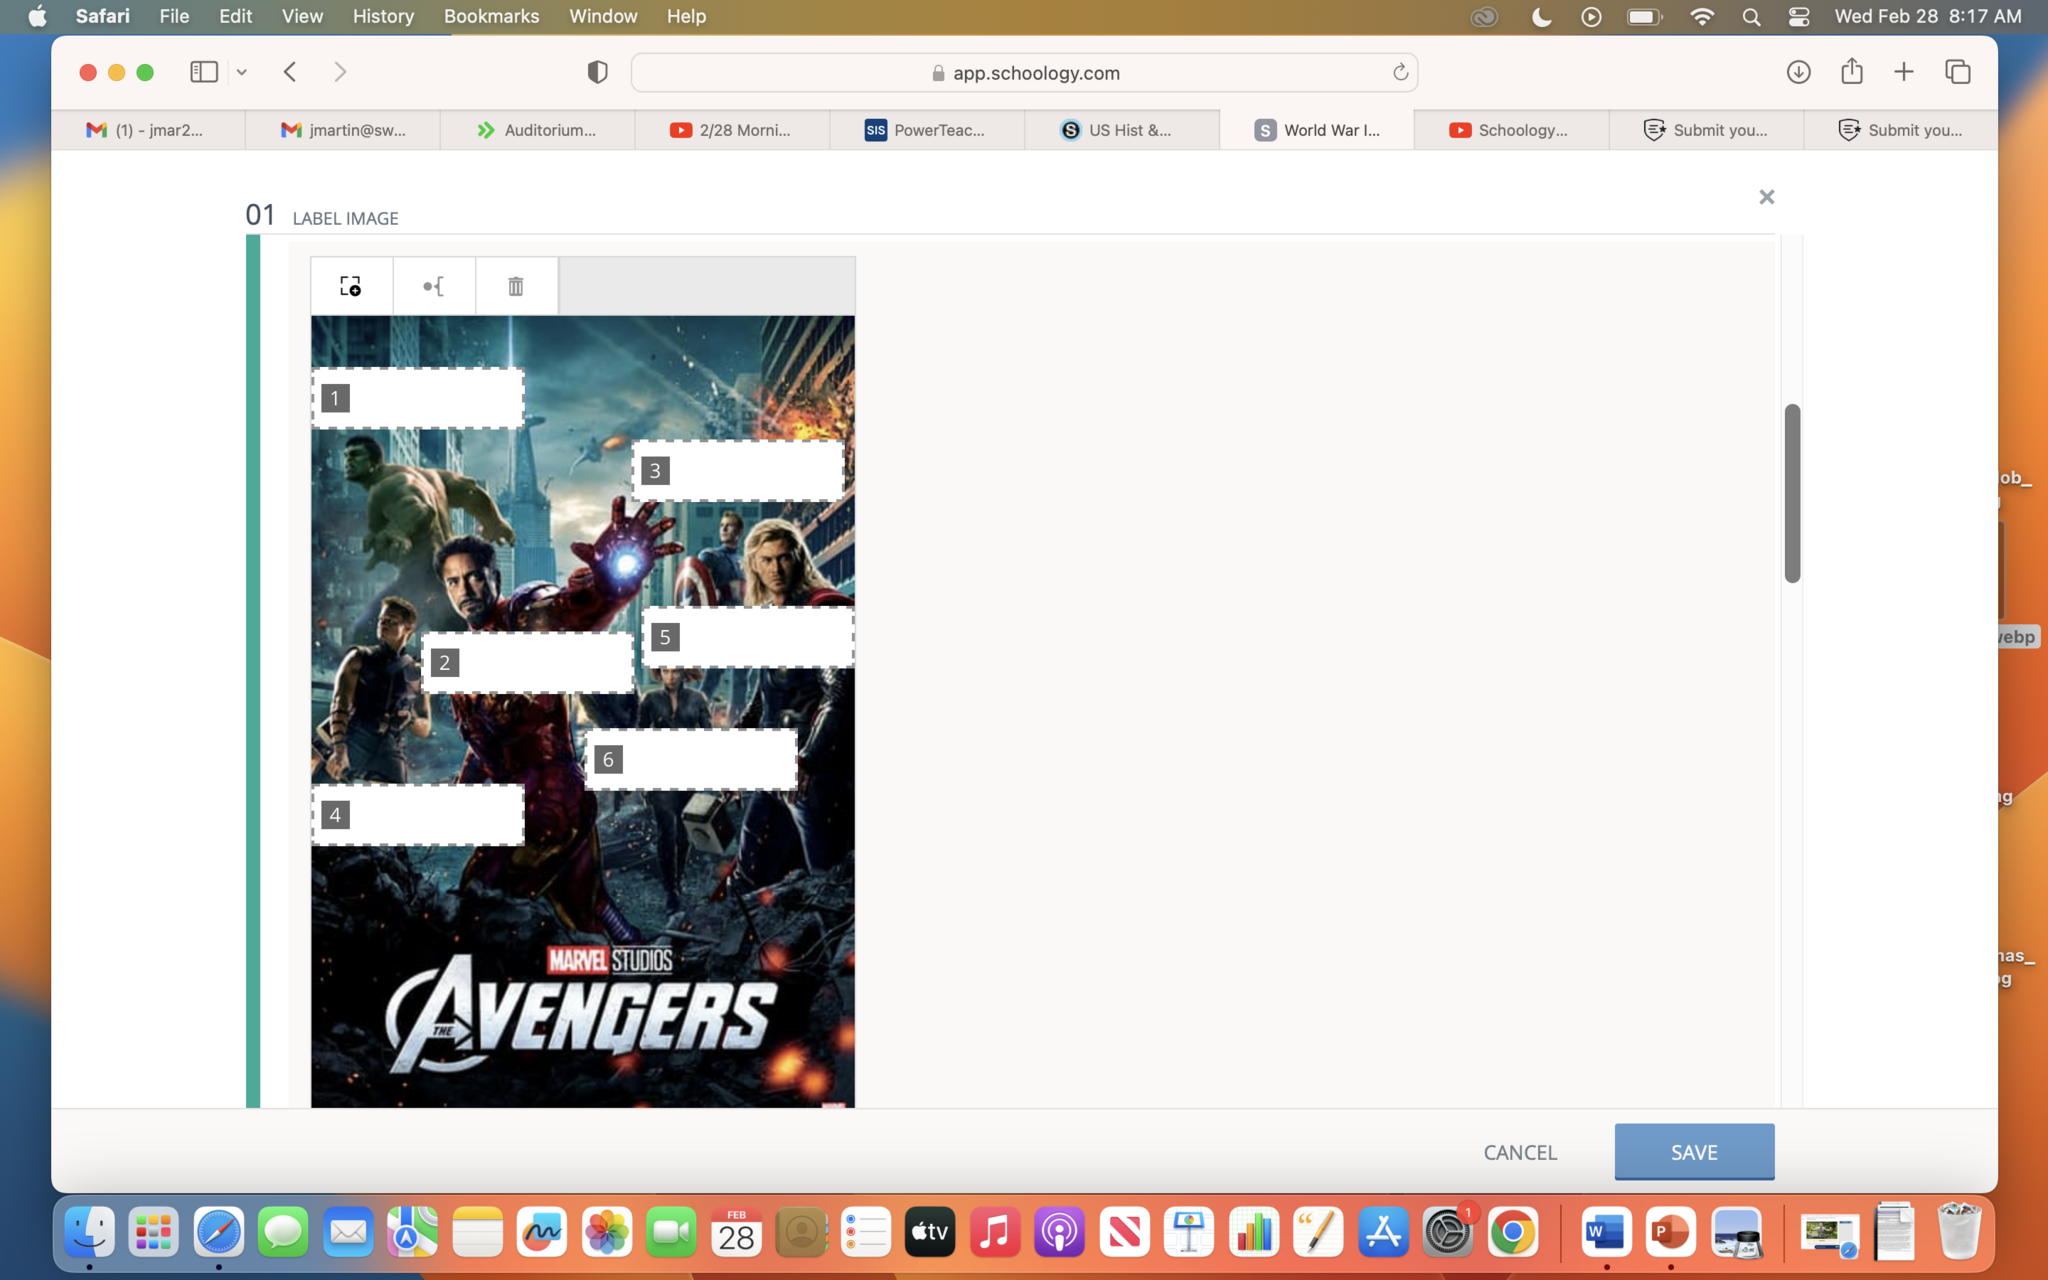Screen dimensions: 2048x1280
Task: Click the vertical scrollbar on the editor
Action: [x=1791, y=493]
